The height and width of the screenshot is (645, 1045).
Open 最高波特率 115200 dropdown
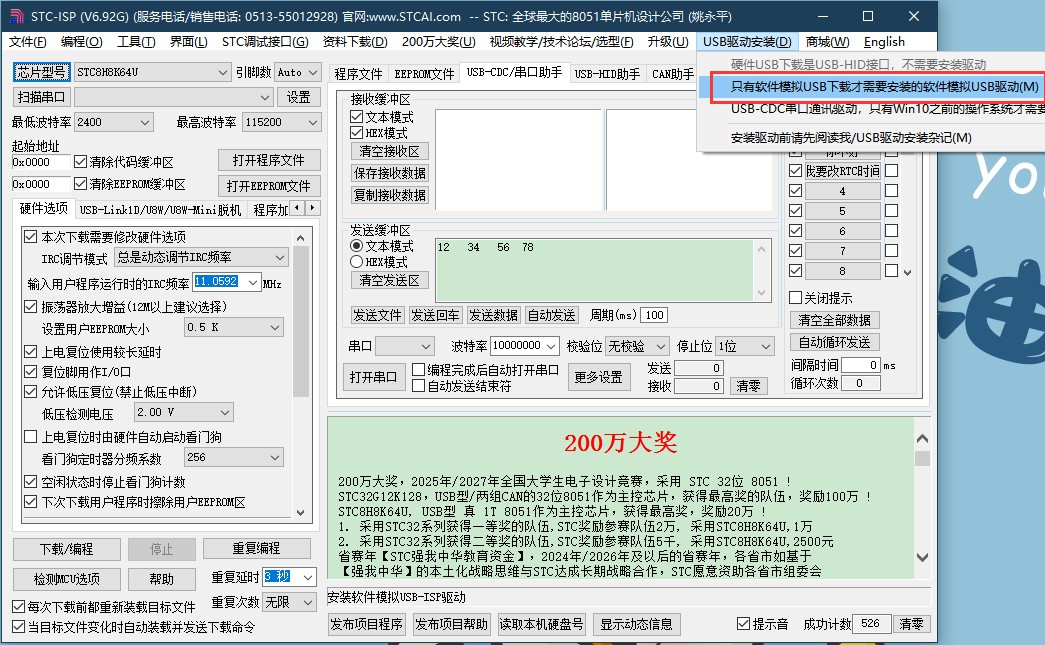tap(281, 123)
